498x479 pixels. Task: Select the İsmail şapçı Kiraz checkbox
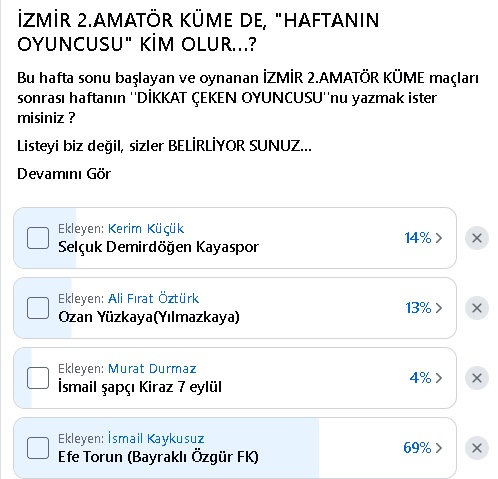point(38,378)
